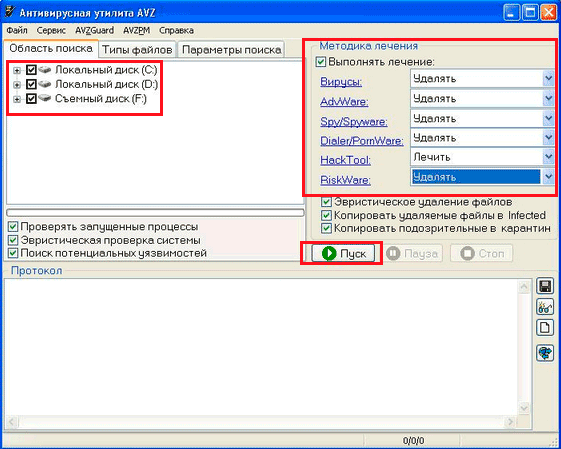Start the scan with the Пуск button
561x449 pixels.
[343, 253]
